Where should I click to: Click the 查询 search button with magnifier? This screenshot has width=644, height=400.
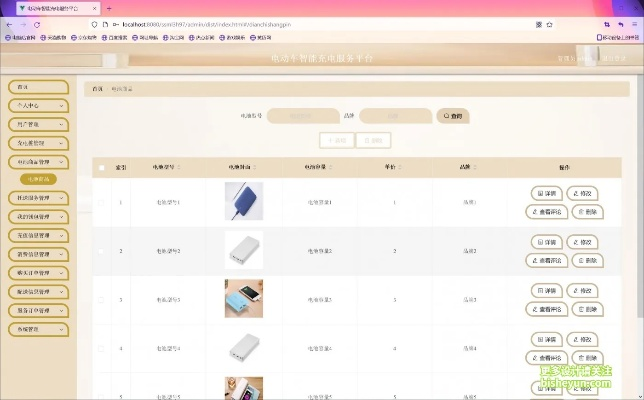click(452, 116)
